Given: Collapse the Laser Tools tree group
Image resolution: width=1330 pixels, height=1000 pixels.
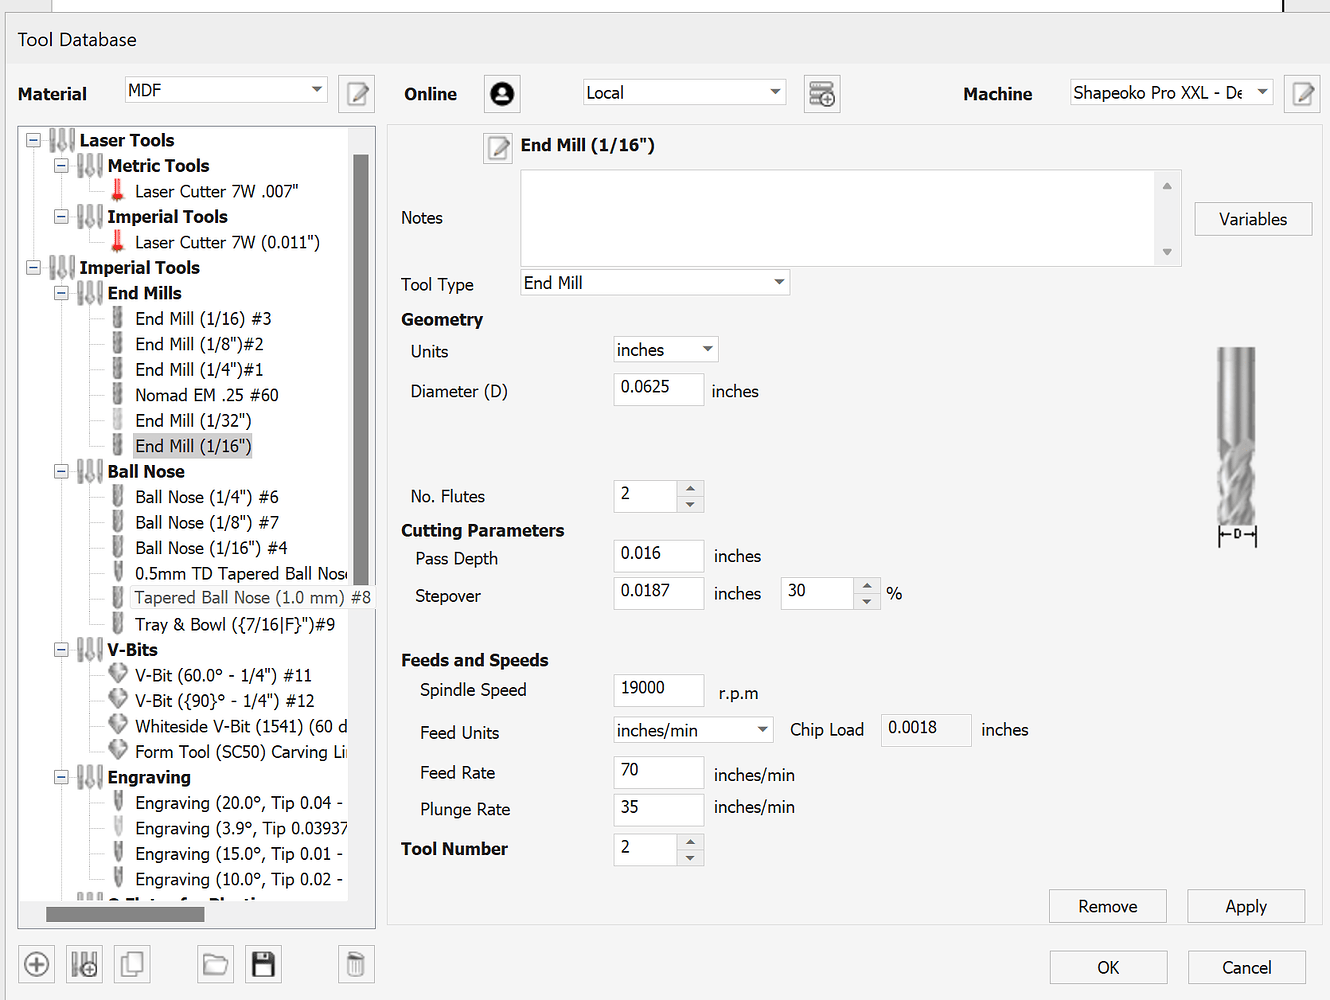Looking at the screenshot, I should pyautogui.click(x=33, y=140).
